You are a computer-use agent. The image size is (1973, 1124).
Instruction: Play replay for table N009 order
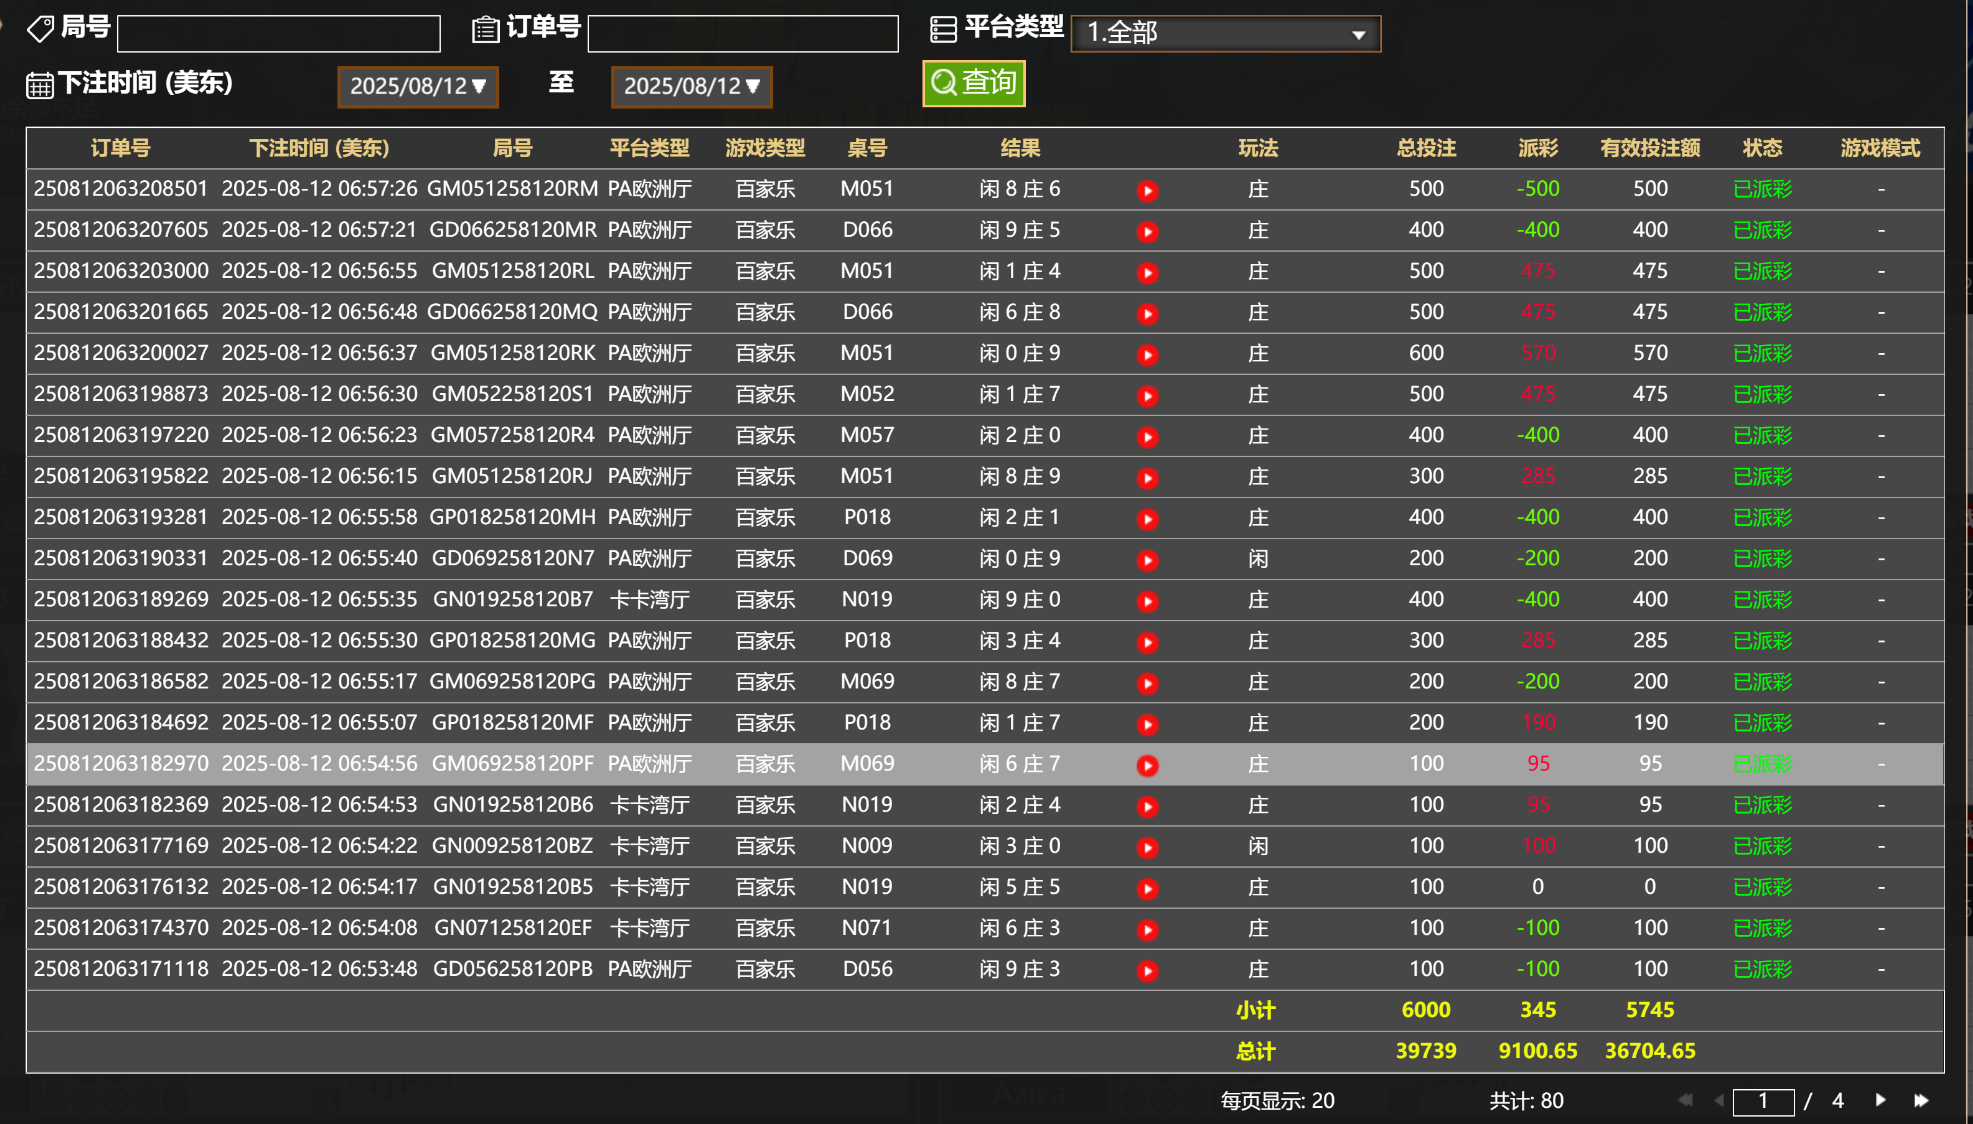tap(1147, 847)
